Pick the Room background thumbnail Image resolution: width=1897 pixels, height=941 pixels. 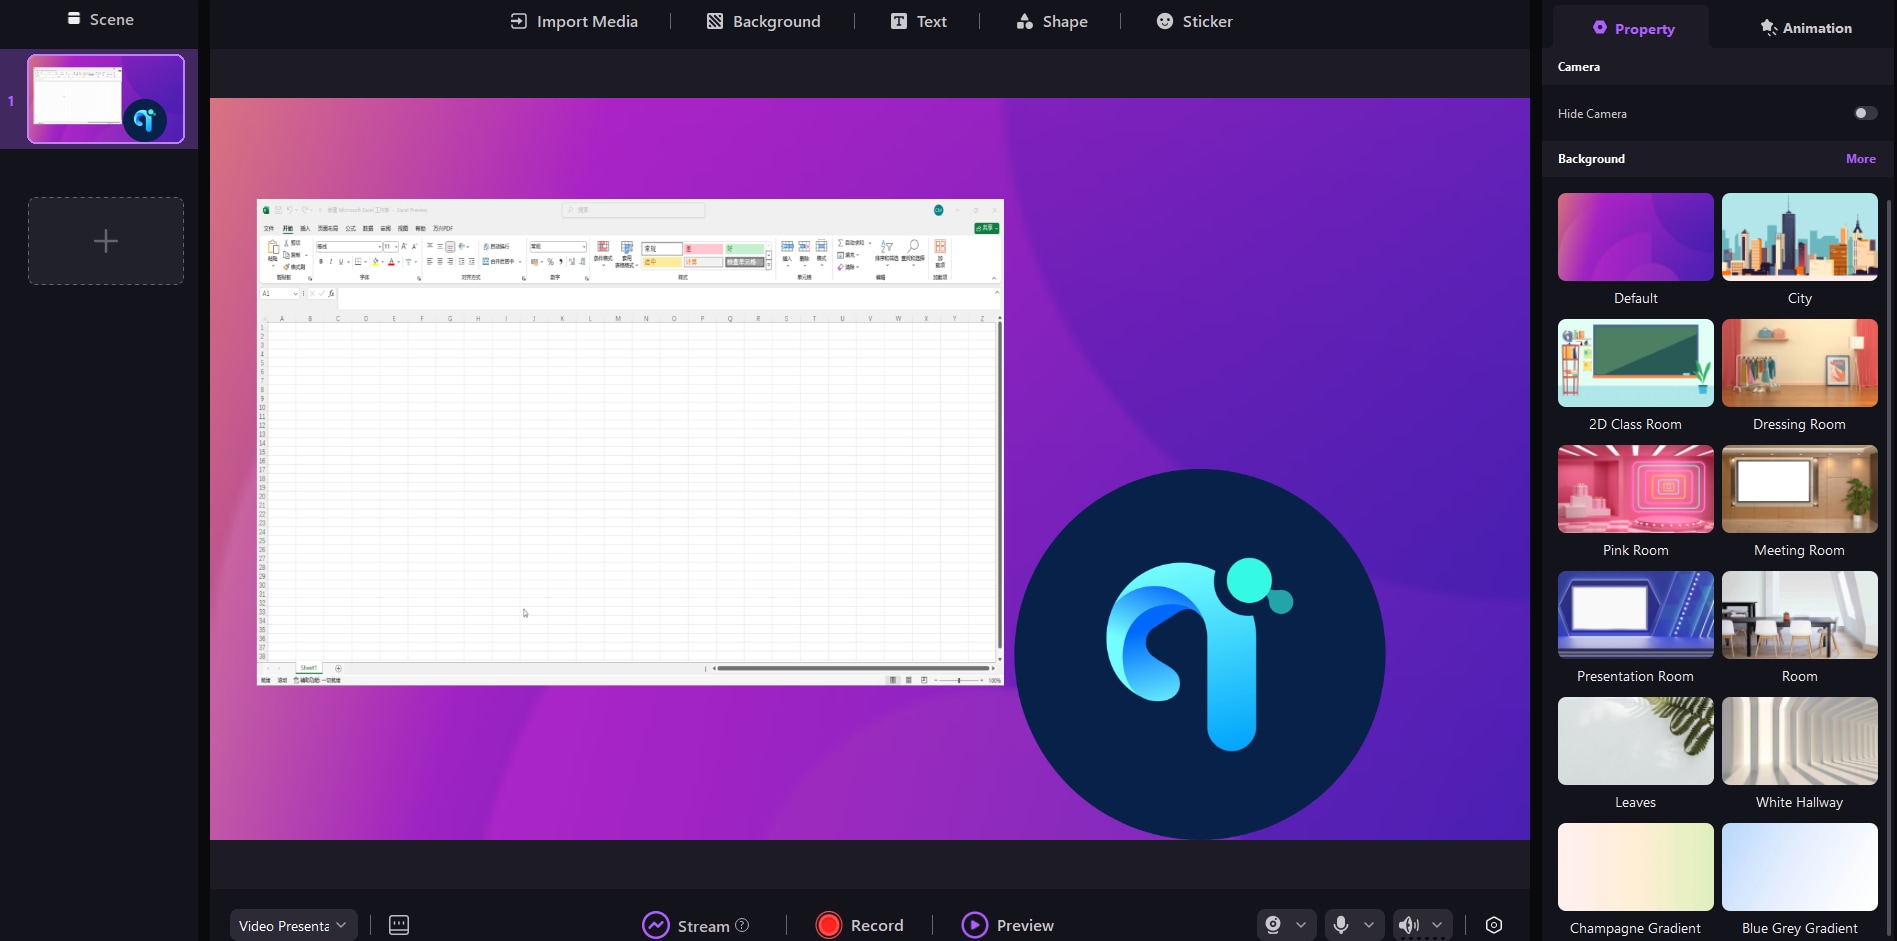coord(1800,615)
